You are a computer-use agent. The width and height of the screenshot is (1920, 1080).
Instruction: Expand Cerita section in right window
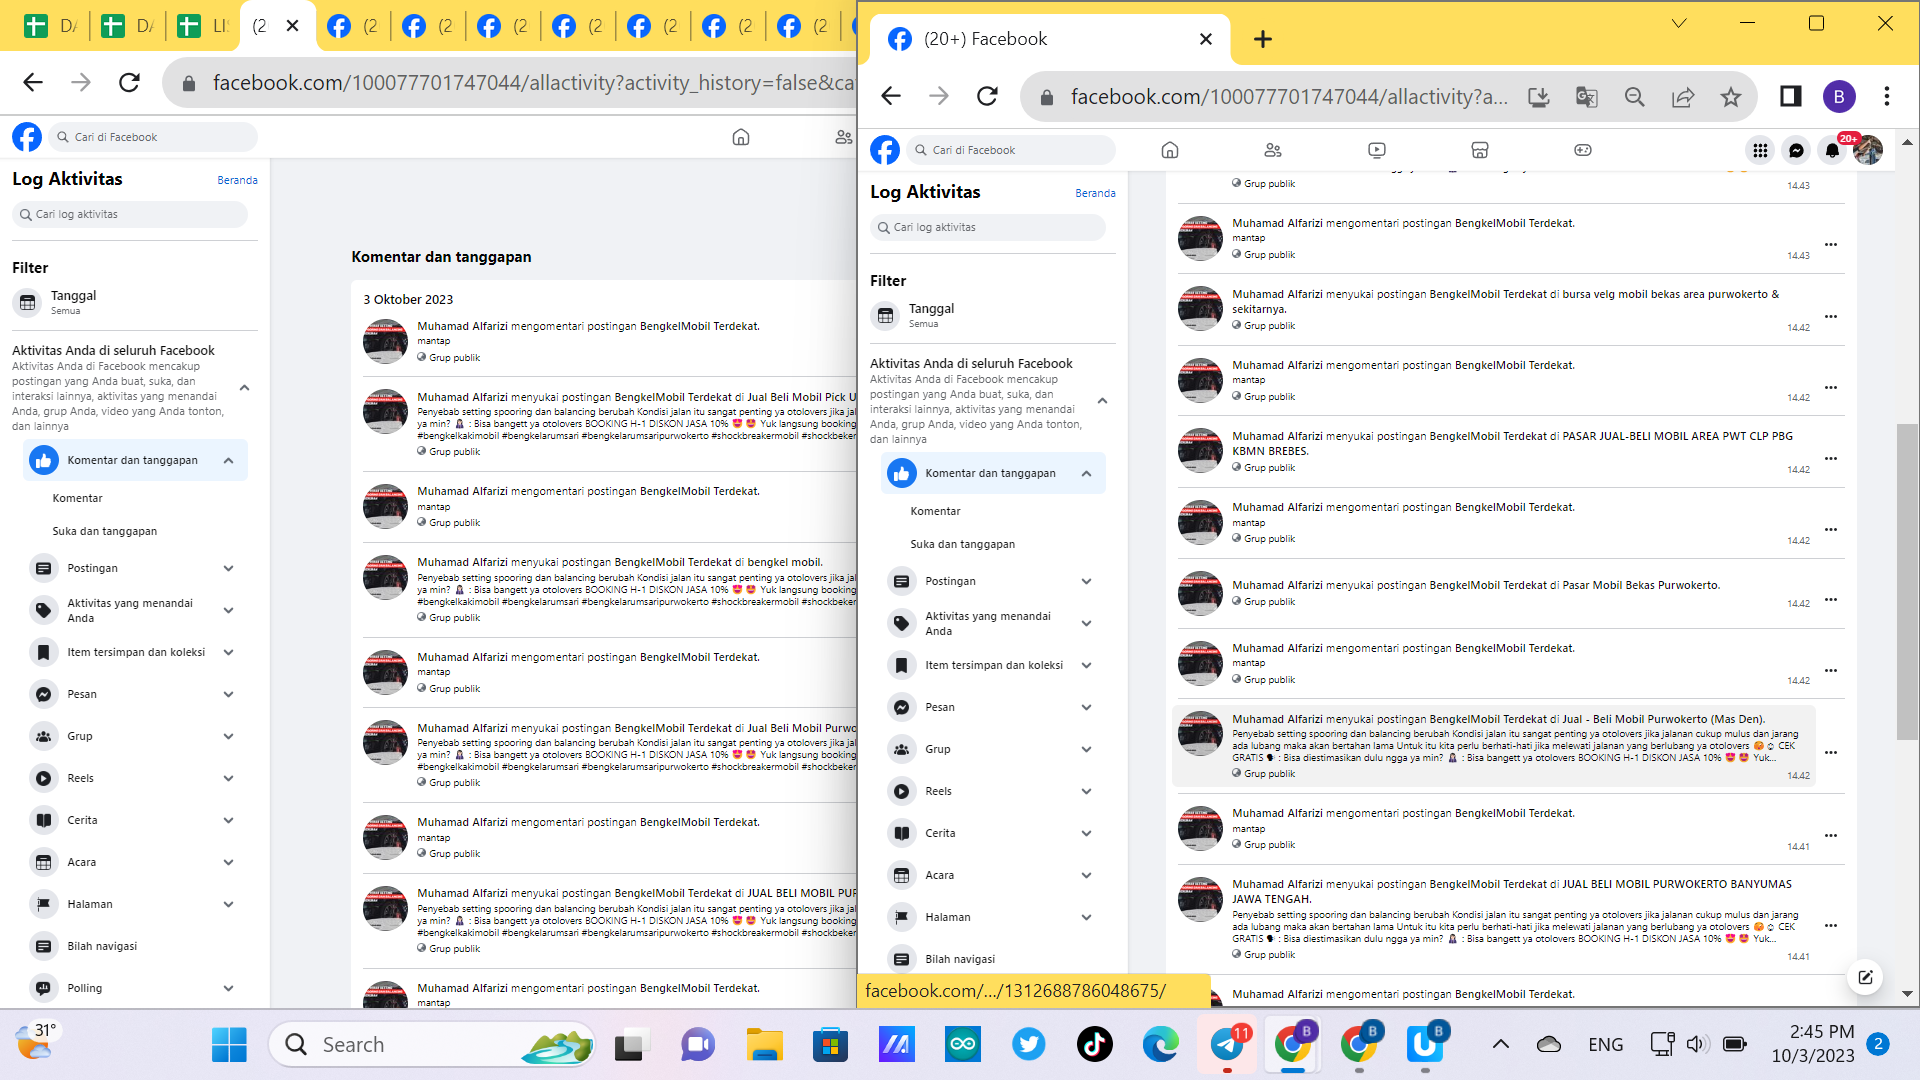[x=1087, y=834]
